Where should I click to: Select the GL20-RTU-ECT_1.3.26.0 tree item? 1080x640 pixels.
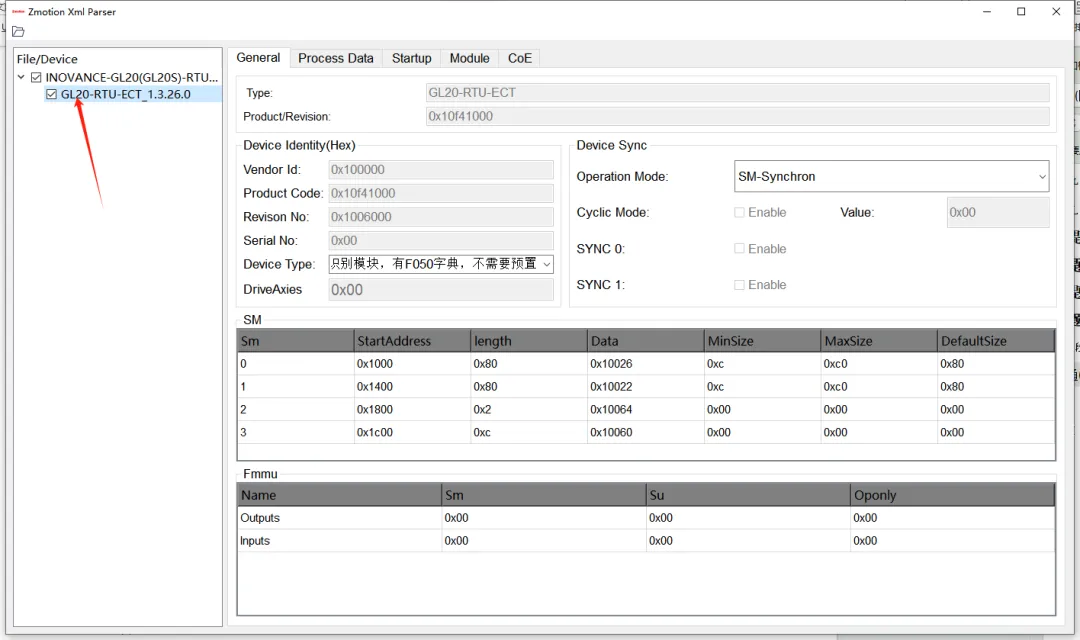pos(125,94)
